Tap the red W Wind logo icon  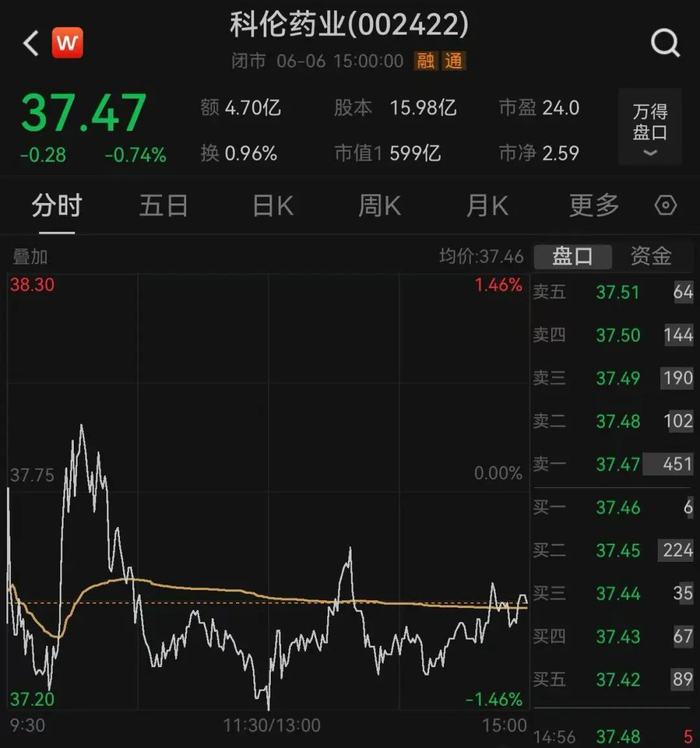click(x=67, y=43)
